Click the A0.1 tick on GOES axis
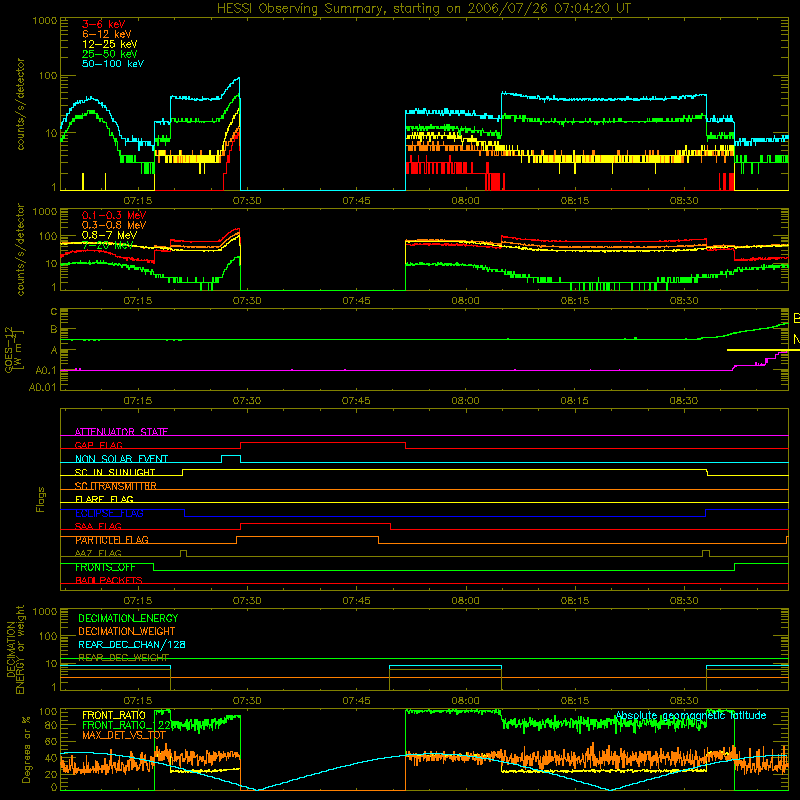The width and height of the screenshot is (800, 800). coord(46,370)
